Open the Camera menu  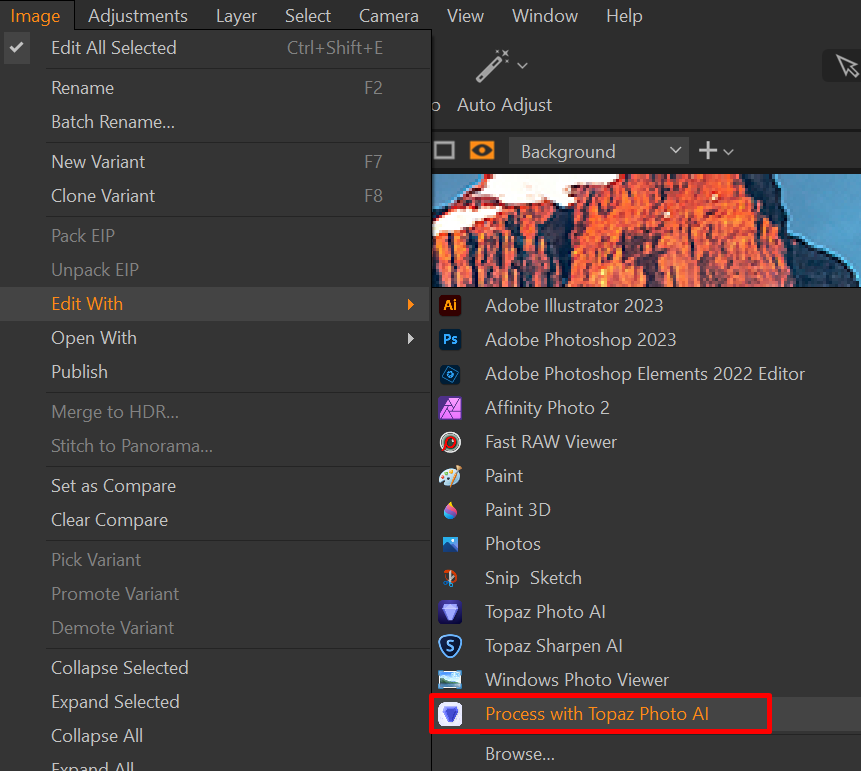click(x=389, y=16)
